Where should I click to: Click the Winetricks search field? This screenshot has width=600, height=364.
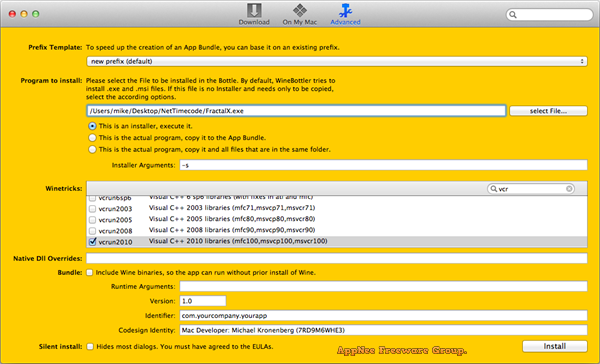(531, 189)
